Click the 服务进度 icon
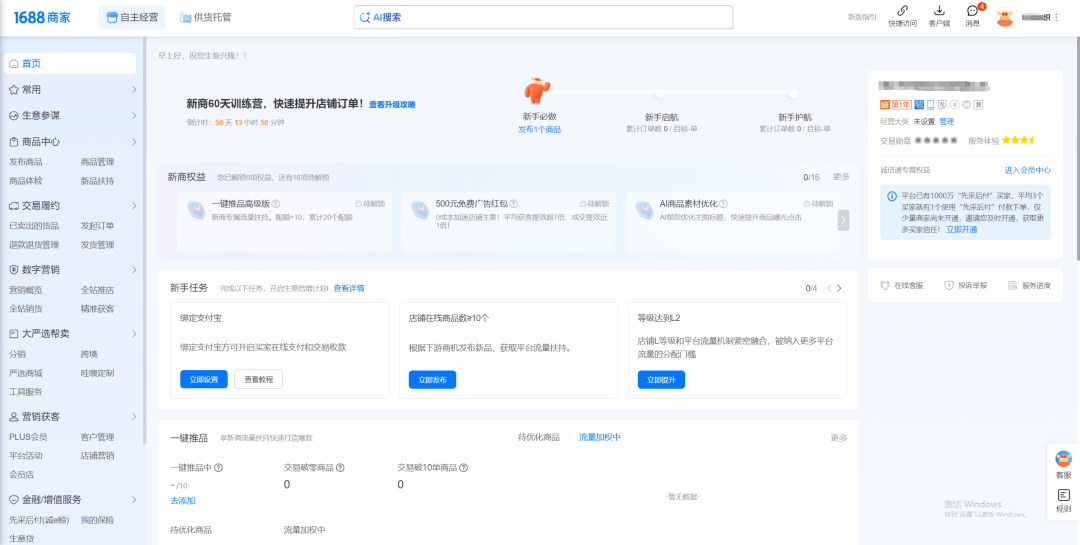1080x545 pixels. point(1012,285)
